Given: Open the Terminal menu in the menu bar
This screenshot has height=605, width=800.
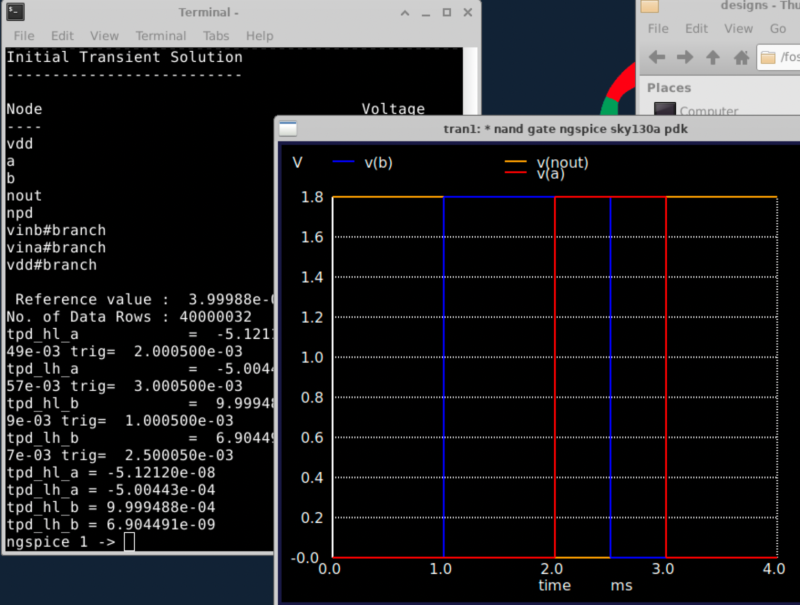Looking at the screenshot, I should pyautogui.click(x=160, y=35).
